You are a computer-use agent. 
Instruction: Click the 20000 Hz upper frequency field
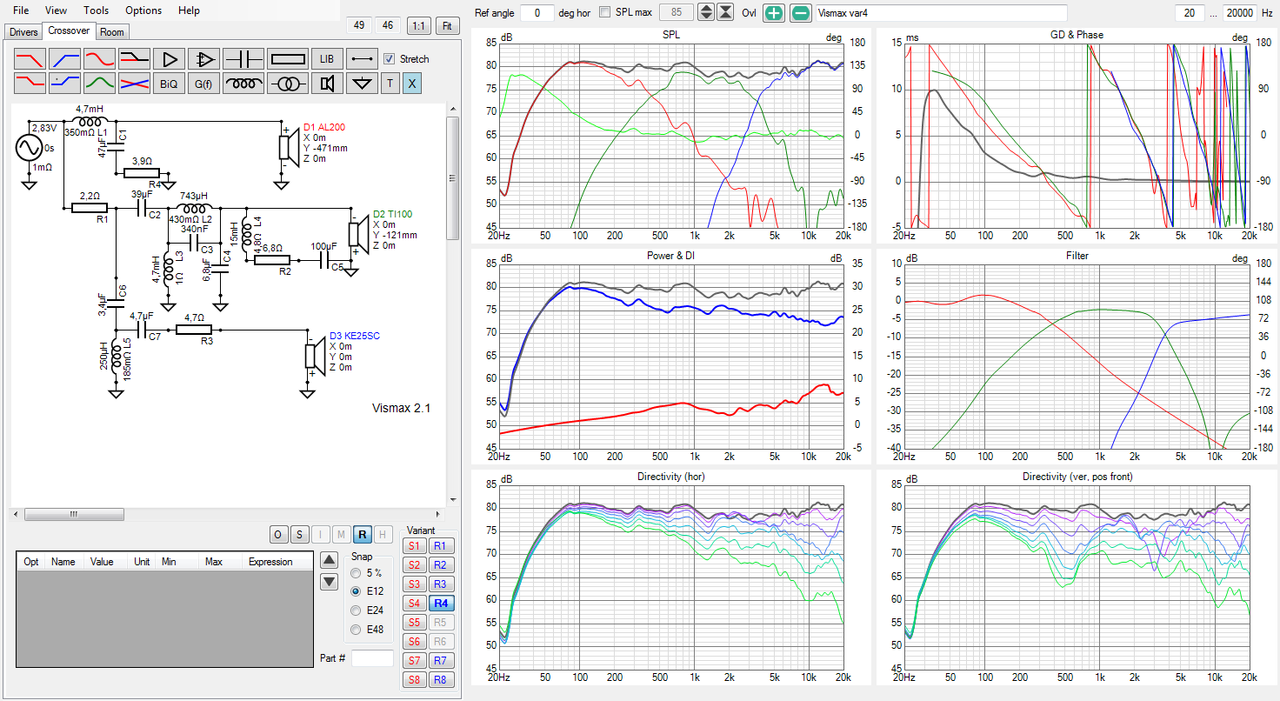coord(1238,12)
